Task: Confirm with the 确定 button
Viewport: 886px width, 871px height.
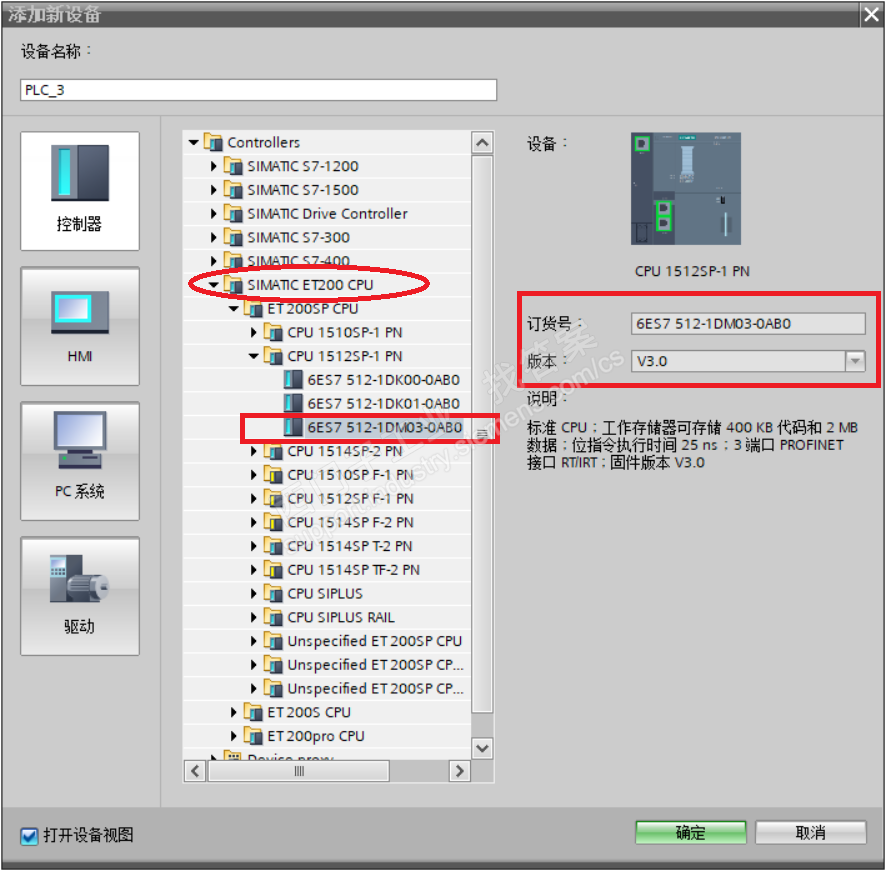Action: [x=690, y=833]
